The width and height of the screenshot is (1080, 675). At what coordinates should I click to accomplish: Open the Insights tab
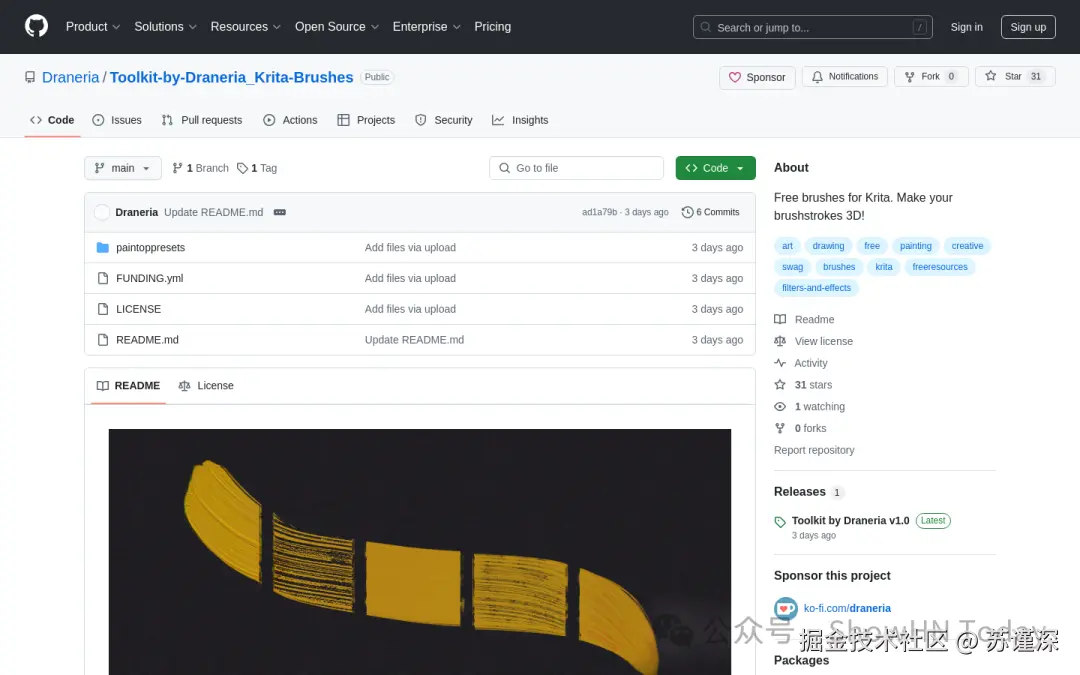[520, 120]
